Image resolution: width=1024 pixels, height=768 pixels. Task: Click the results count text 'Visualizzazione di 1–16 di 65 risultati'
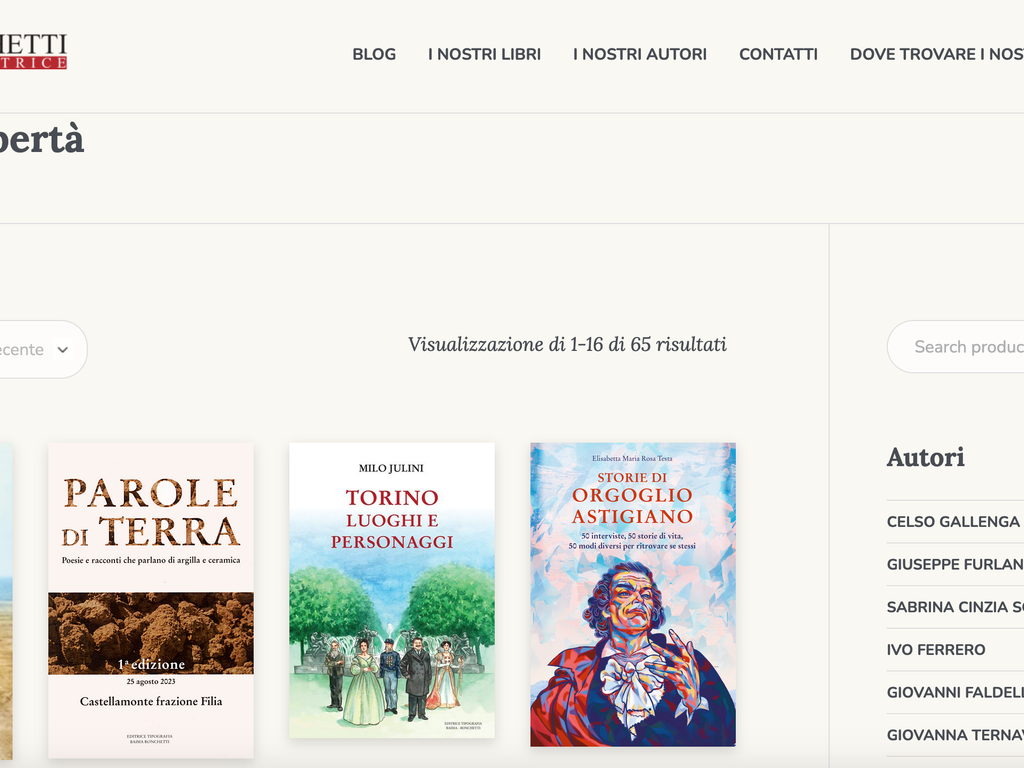(x=568, y=344)
